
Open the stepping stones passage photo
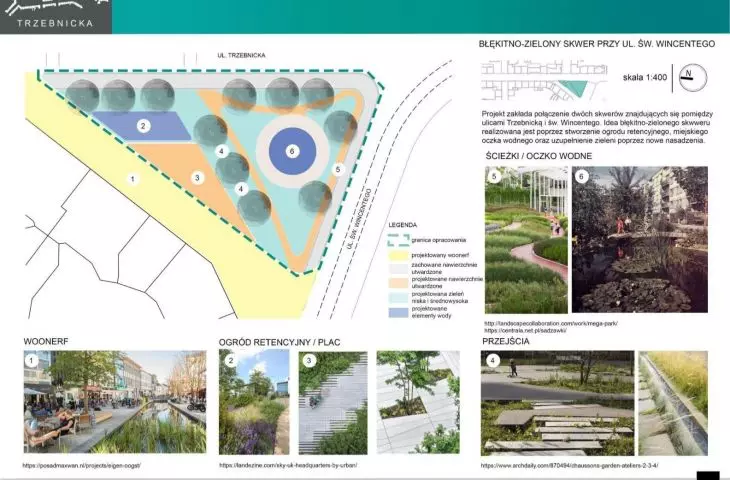pos(557,403)
